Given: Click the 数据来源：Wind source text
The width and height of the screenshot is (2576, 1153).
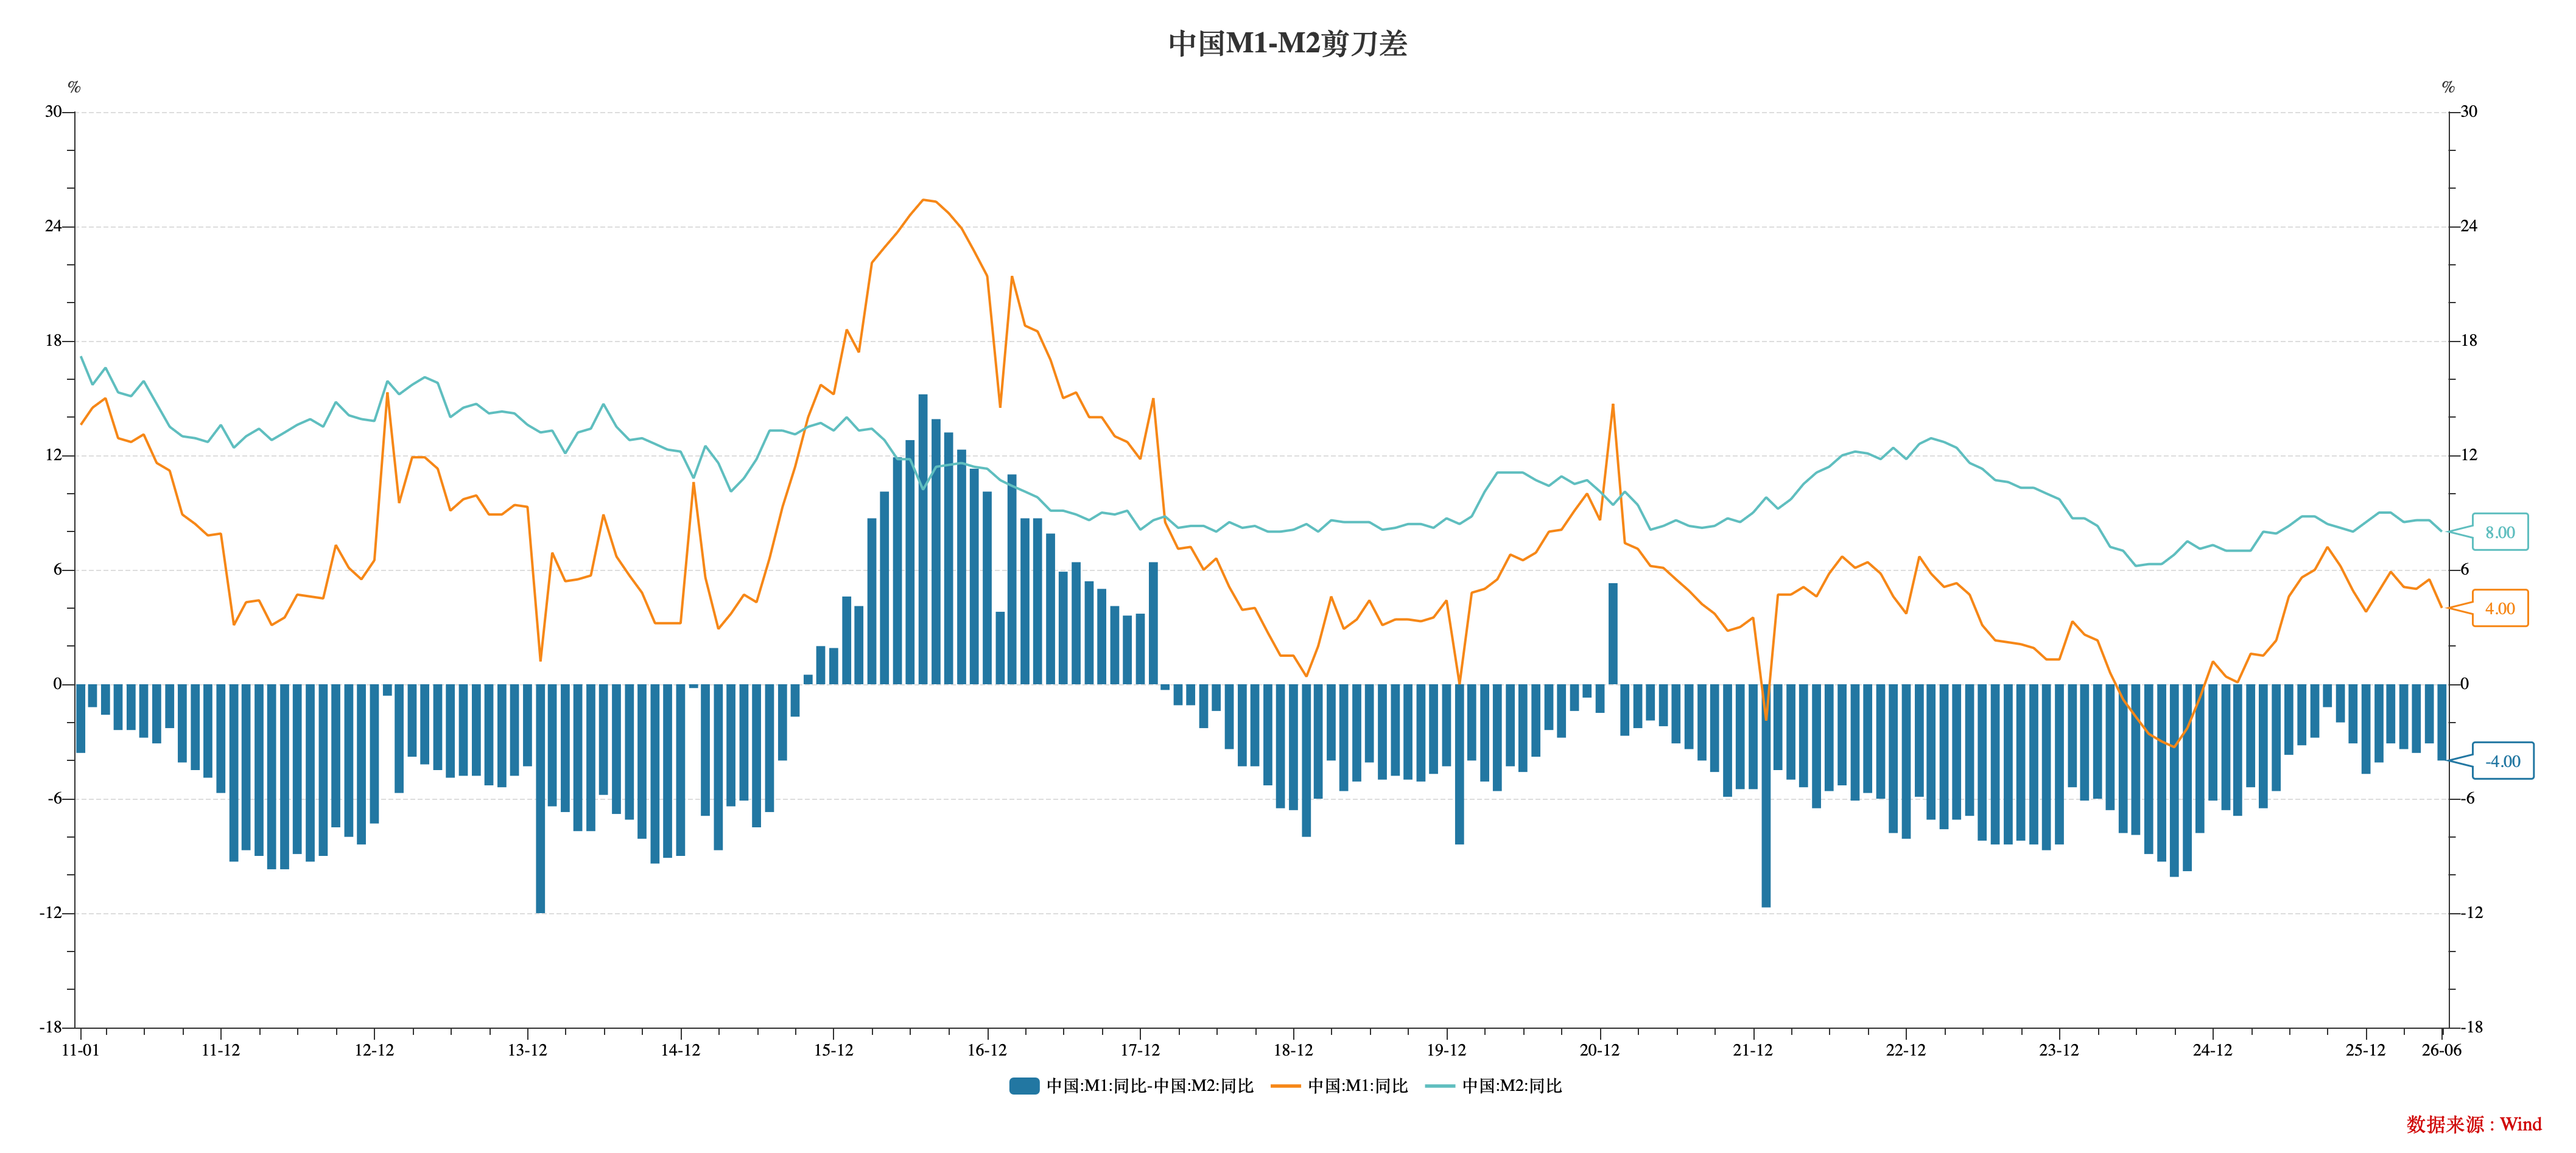Looking at the screenshot, I should 2474,1124.
